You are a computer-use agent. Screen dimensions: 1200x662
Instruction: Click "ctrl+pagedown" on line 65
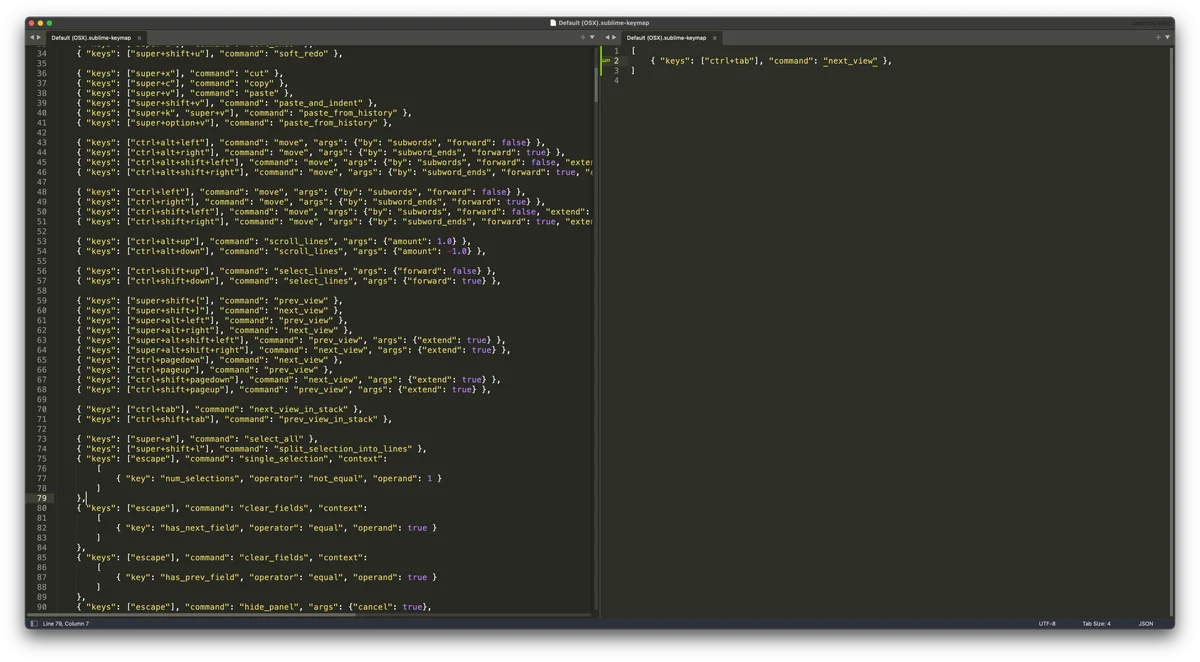[166, 360]
